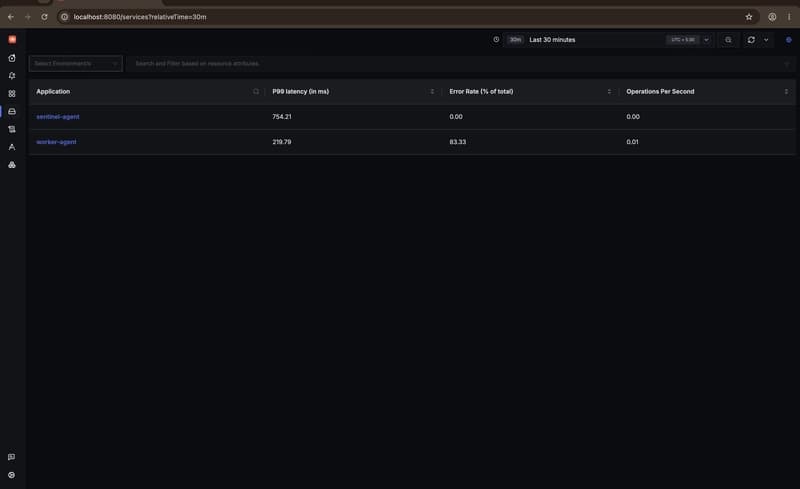Click the 83.33 error rate value
800x489 pixels.
pos(458,142)
